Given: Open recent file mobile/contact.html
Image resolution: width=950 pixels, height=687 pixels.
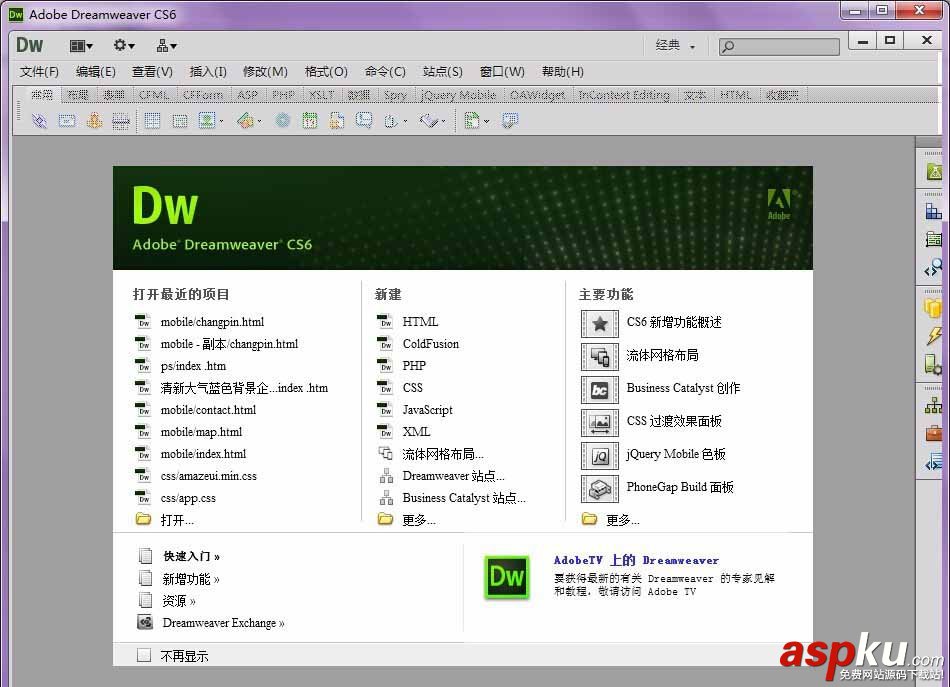Looking at the screenshot, I should click(208, 410).
